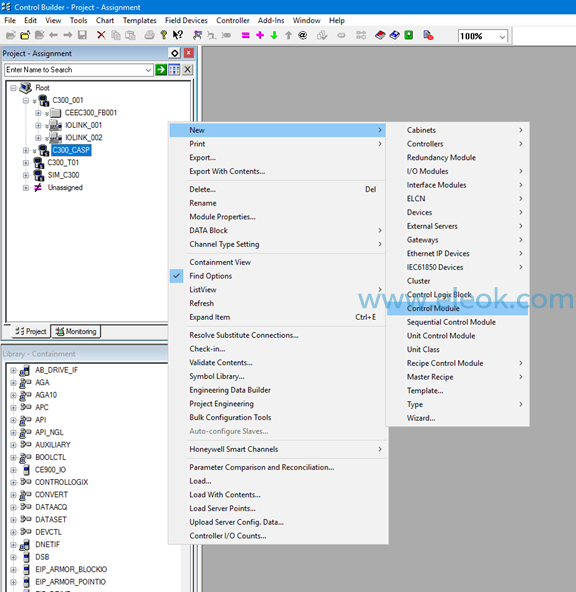
Task: Open the Controller menu in menu bar
Action: coord(233,20)
